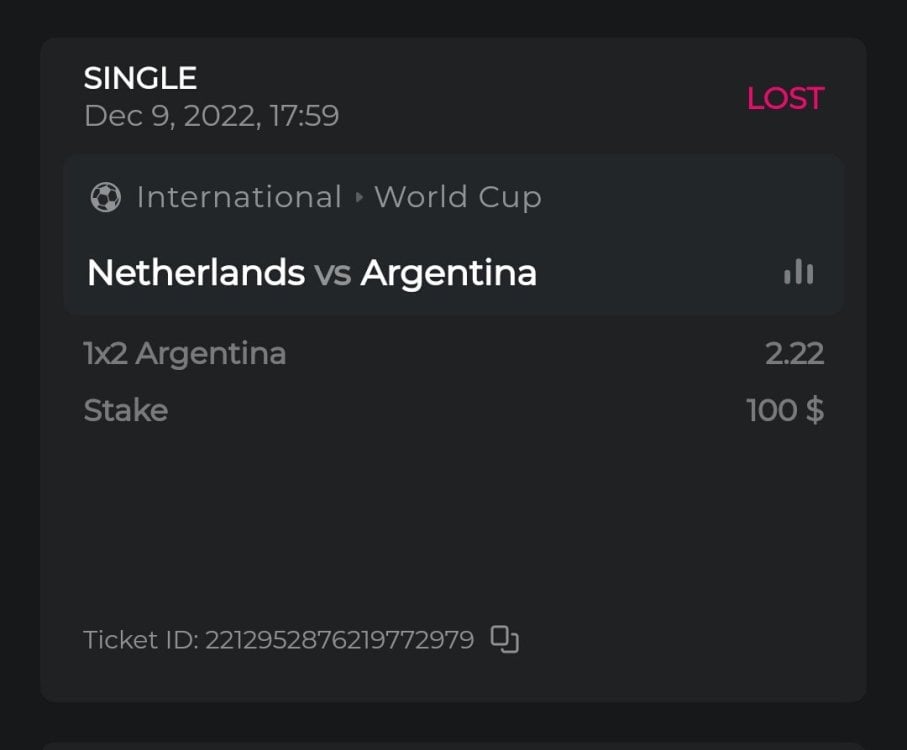
Task: Select the Argentina team name in match title
Action: (x=448, y=272)
